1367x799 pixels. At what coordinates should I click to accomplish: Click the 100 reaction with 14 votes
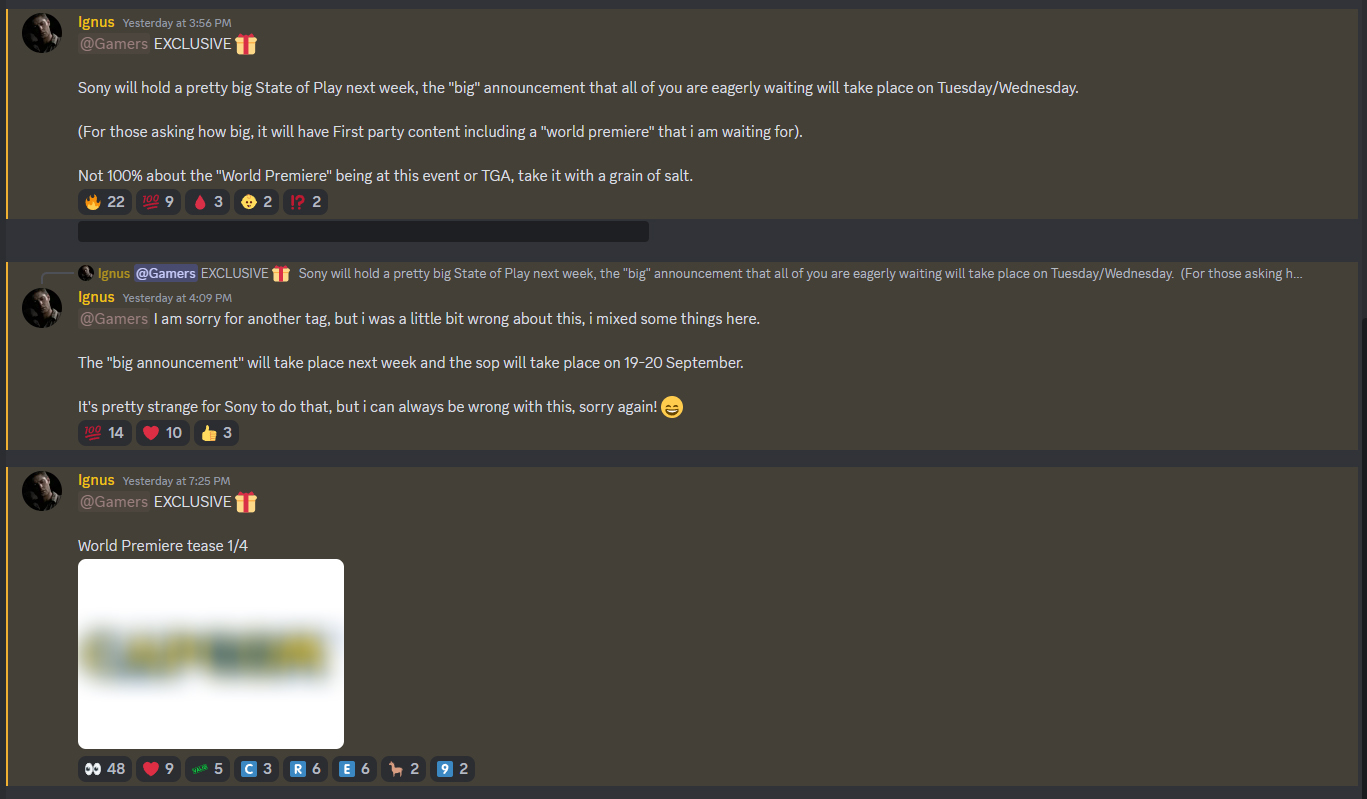tap(104, 433)
